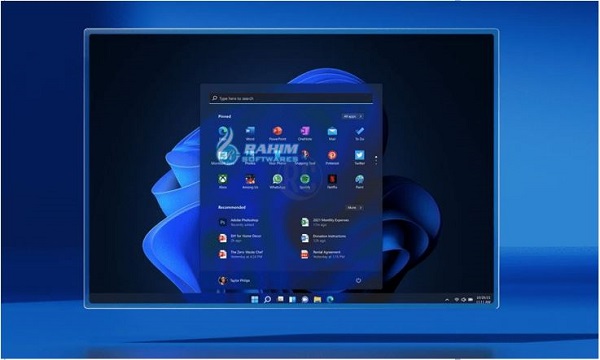
Task: Launch Spotify from the pinned apps
Action: point(305,181)
